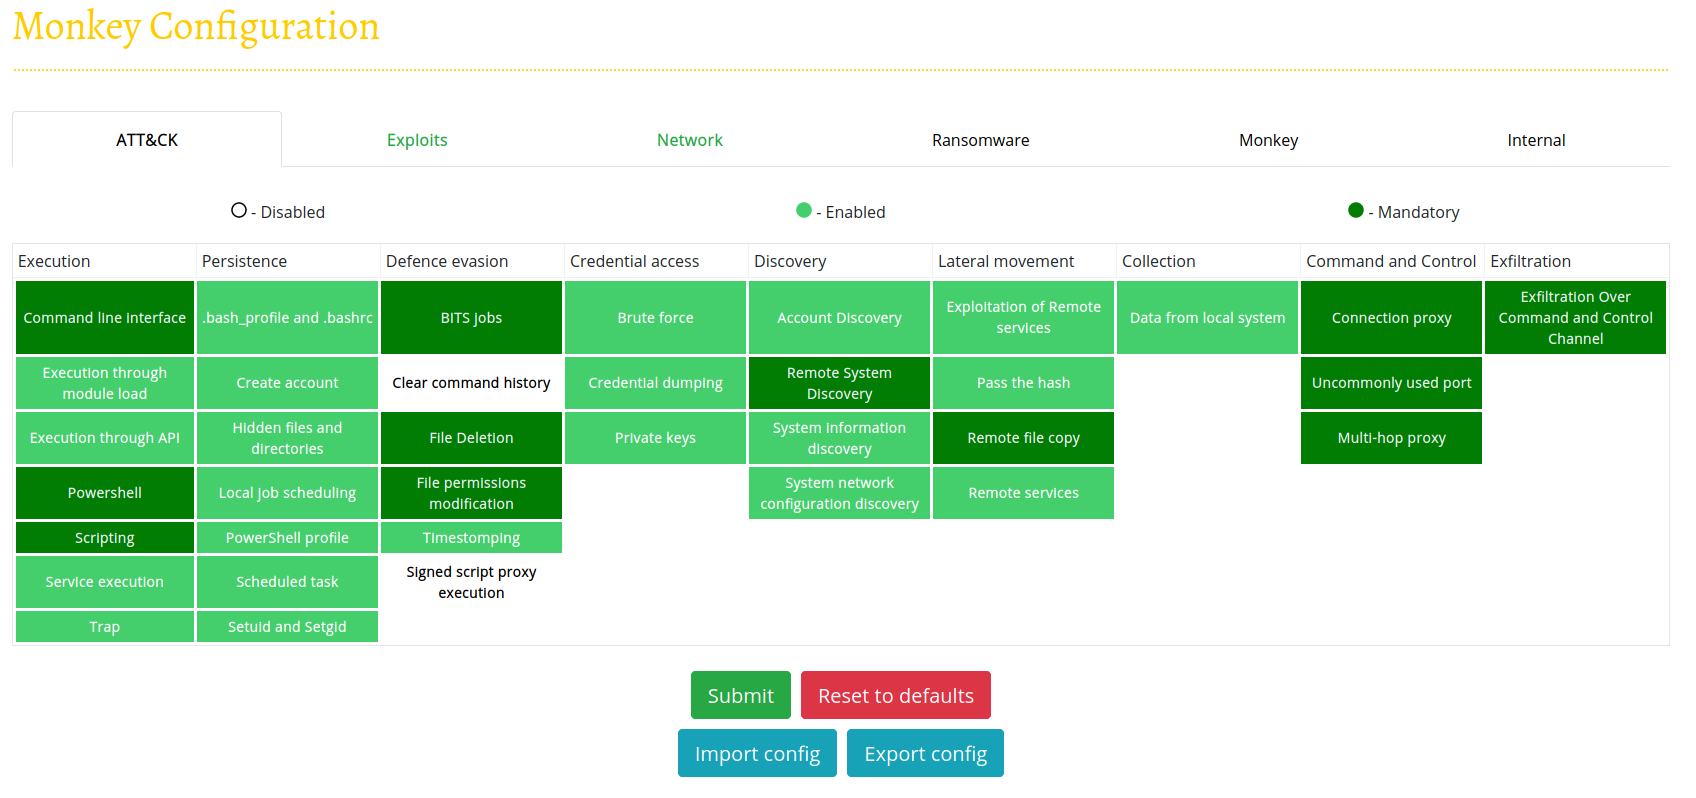This screenshot has height=798, width=1696.
Task: Toggle Uncommonly used port technique
Action: click(1391, 383)
